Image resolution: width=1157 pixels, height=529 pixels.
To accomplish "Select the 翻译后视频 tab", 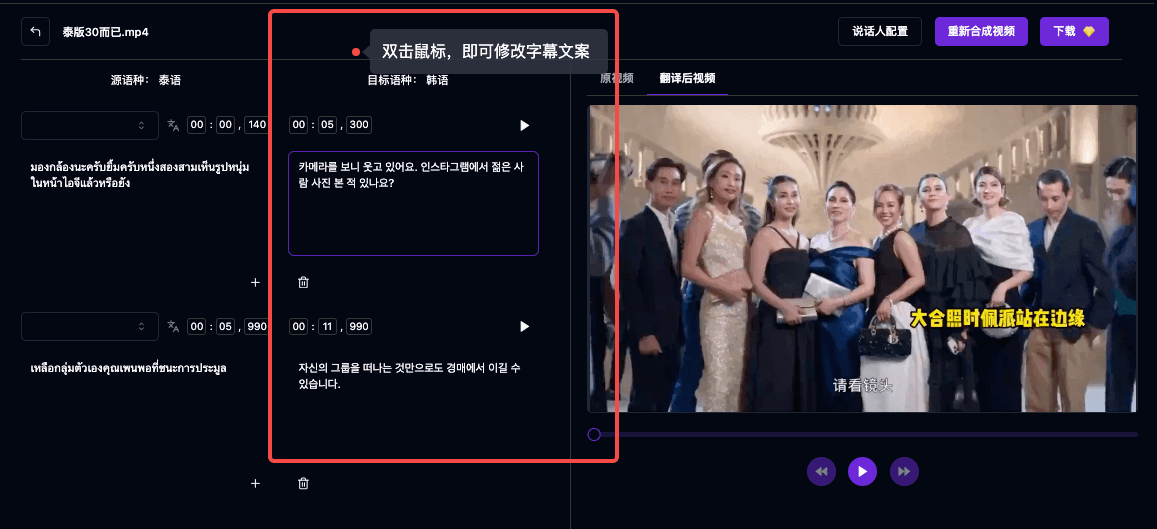I will [x=687, y=78].
